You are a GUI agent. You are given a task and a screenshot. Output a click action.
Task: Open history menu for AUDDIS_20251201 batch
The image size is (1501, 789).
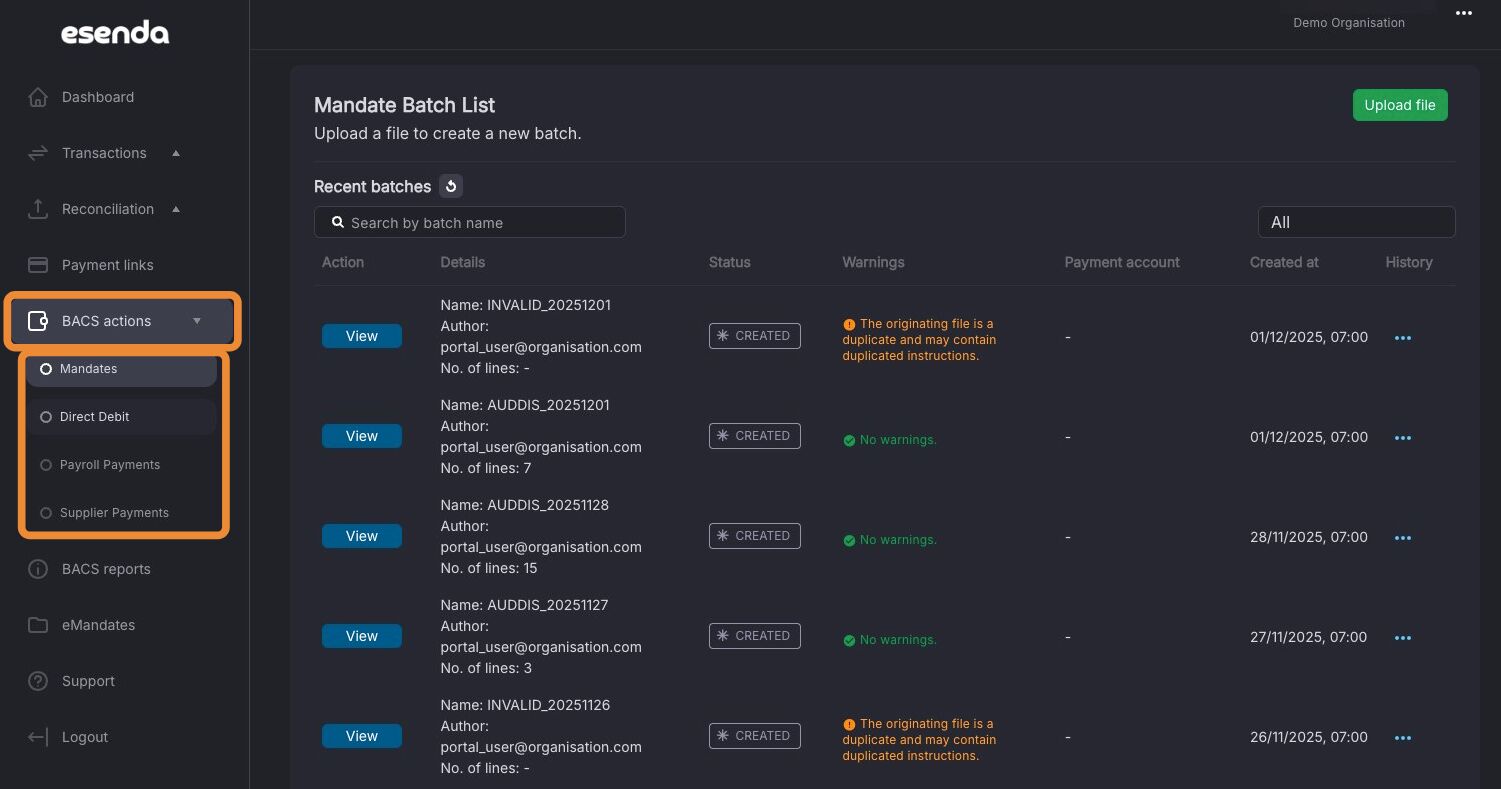pyautogui.click(x=1403, y=438)
